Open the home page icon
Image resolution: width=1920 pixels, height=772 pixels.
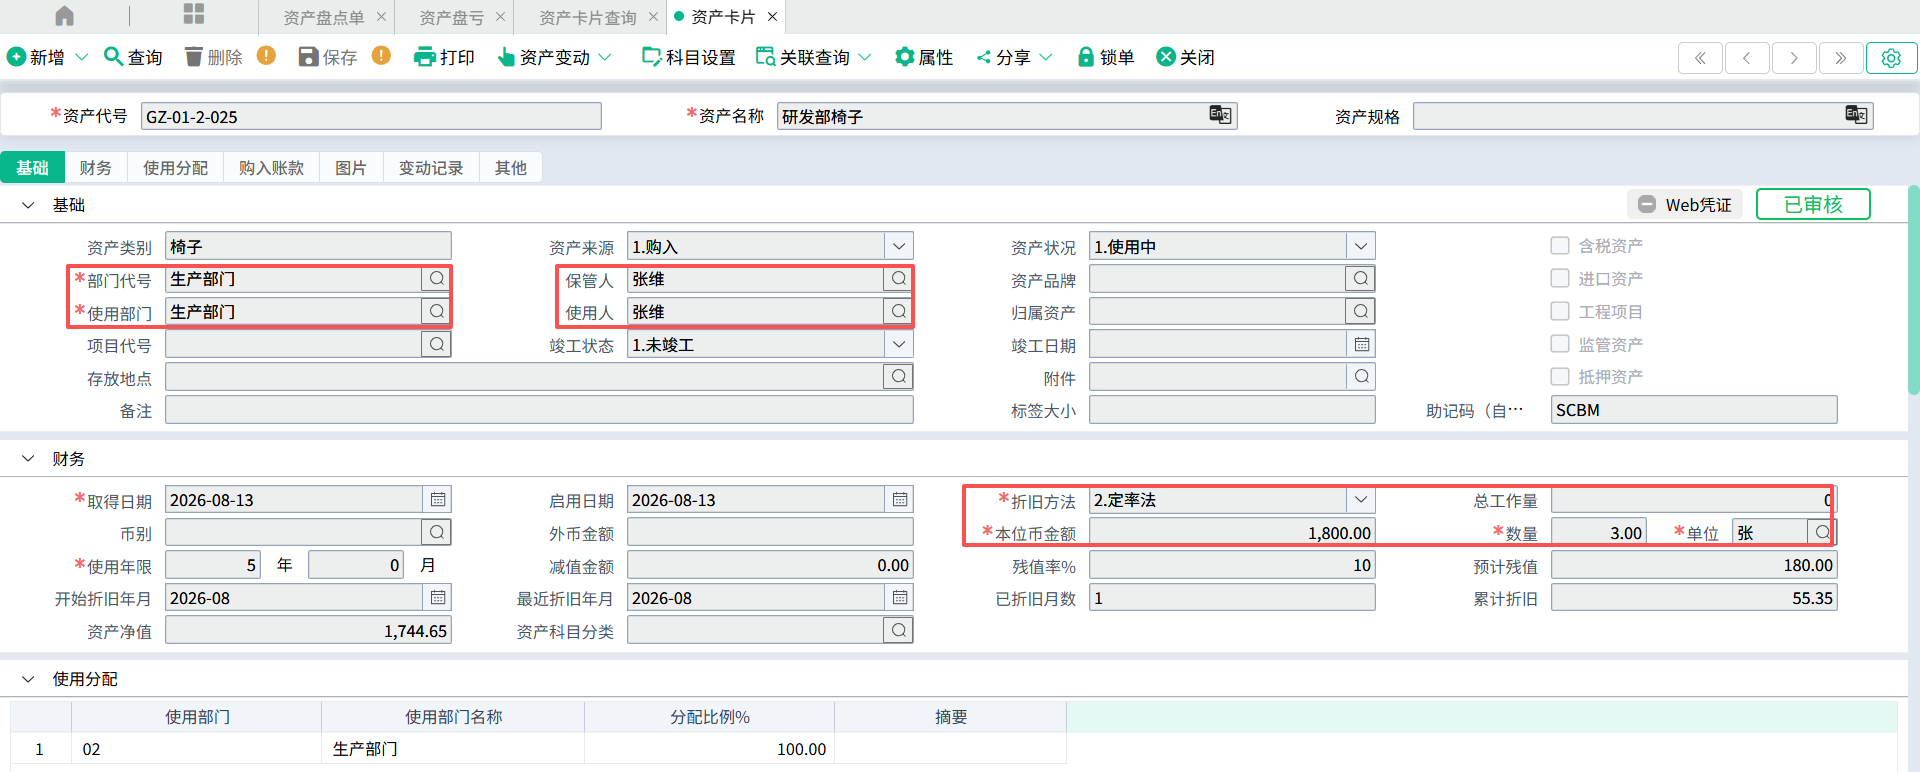64,16
